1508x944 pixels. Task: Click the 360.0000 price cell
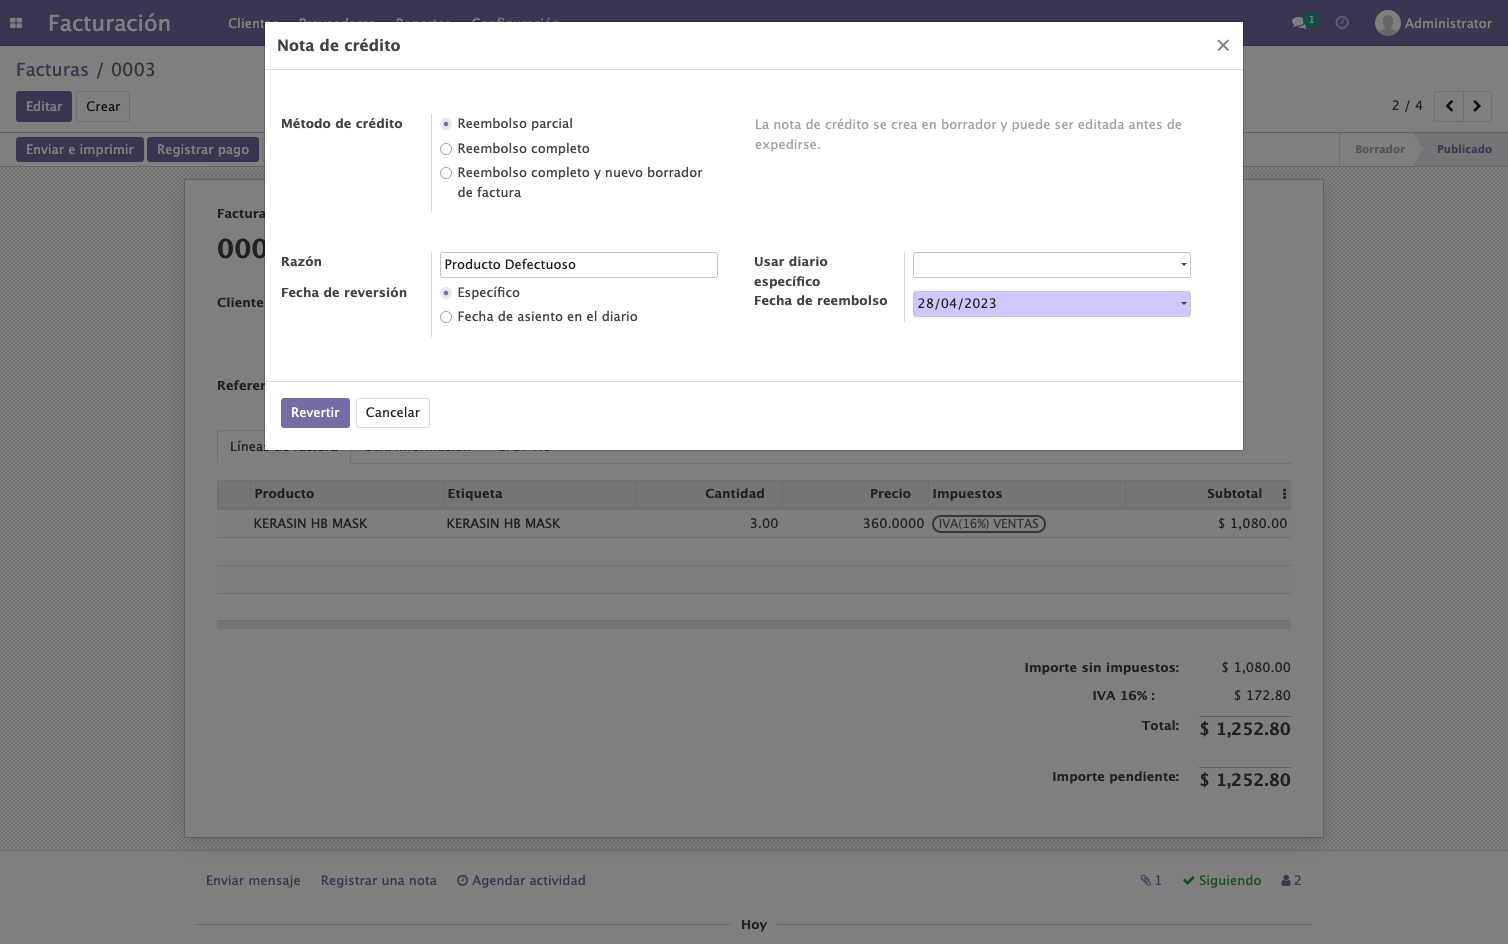(893, 524)
